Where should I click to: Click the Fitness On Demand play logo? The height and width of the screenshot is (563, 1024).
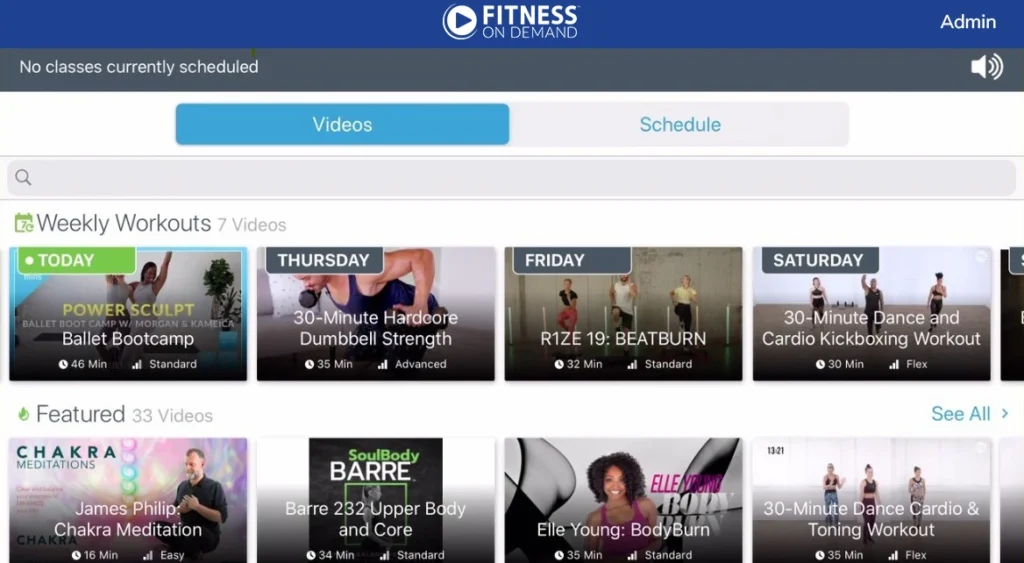click(460, 22)
